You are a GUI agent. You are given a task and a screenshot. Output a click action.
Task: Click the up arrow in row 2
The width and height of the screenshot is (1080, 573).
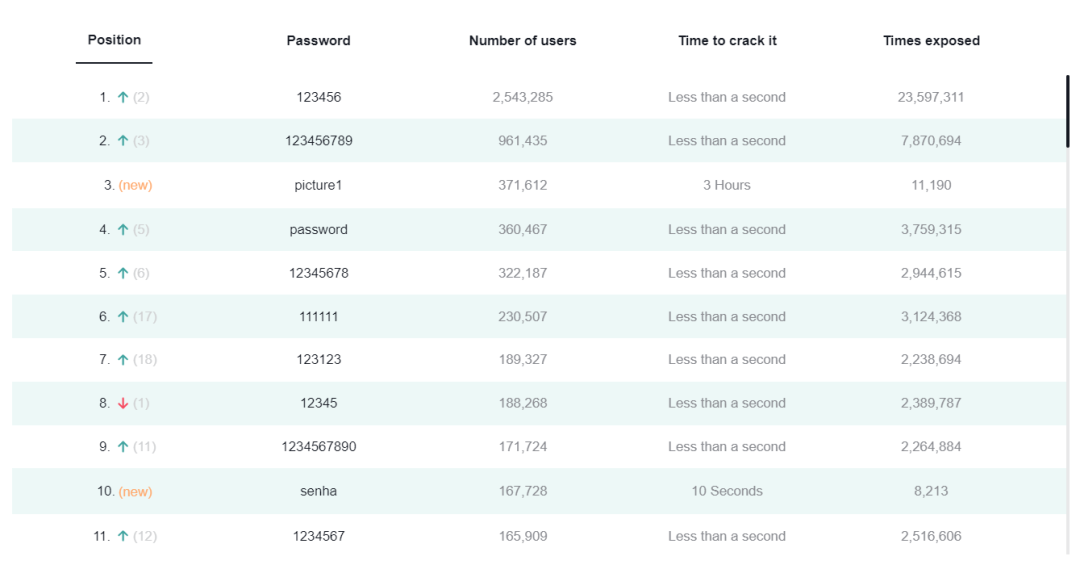pos(123,140)
